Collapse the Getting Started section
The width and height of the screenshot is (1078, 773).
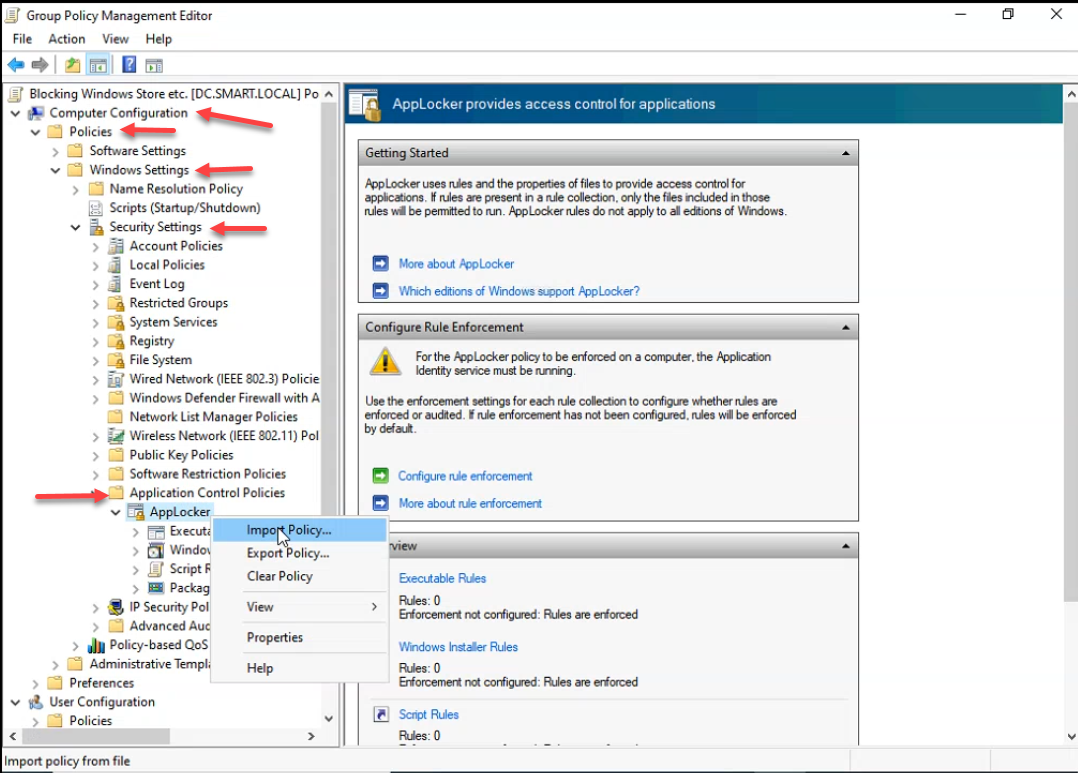[846, 153]
